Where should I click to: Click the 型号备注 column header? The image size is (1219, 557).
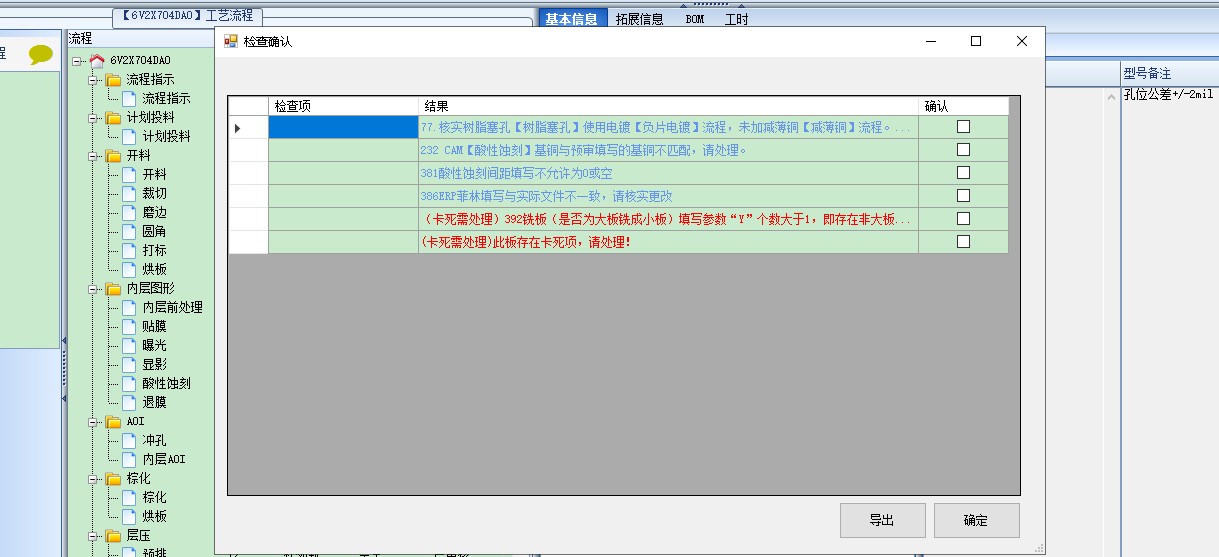click(1169, 74)
